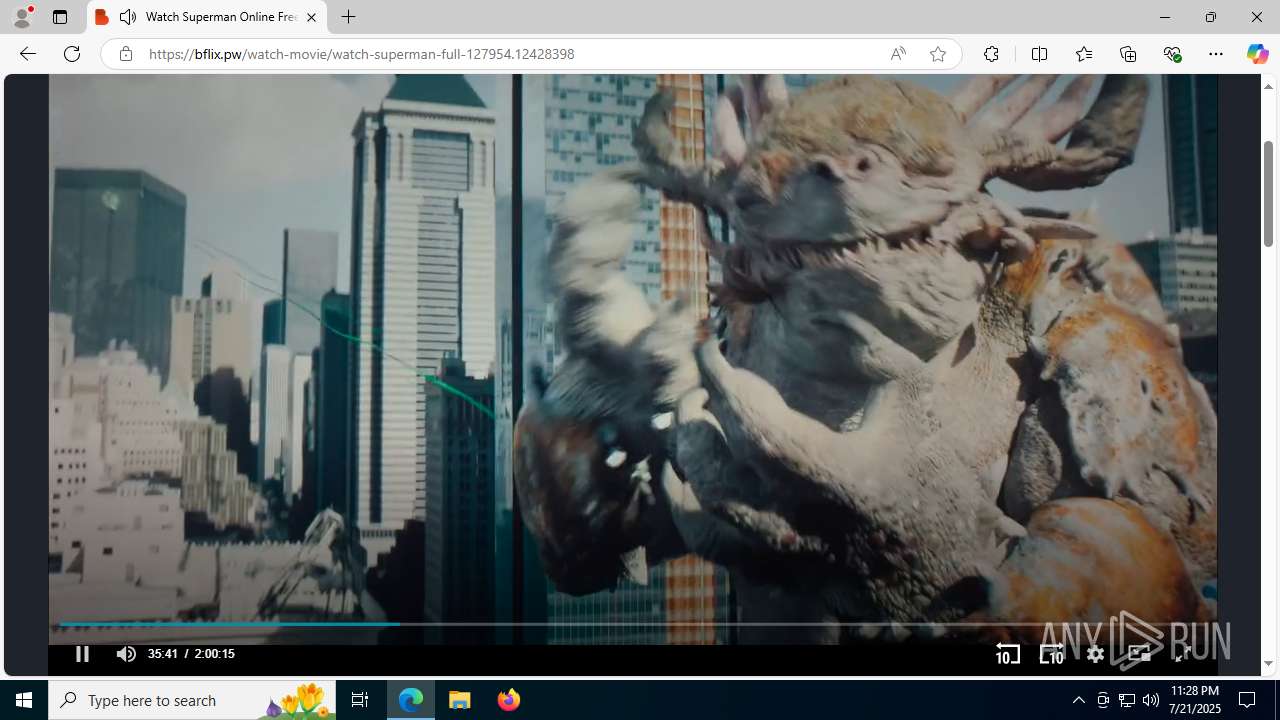Viewport: 1280px width, 720px height.
Task: Open the clock showing 11:28 PM
Action: (1194, 700)
